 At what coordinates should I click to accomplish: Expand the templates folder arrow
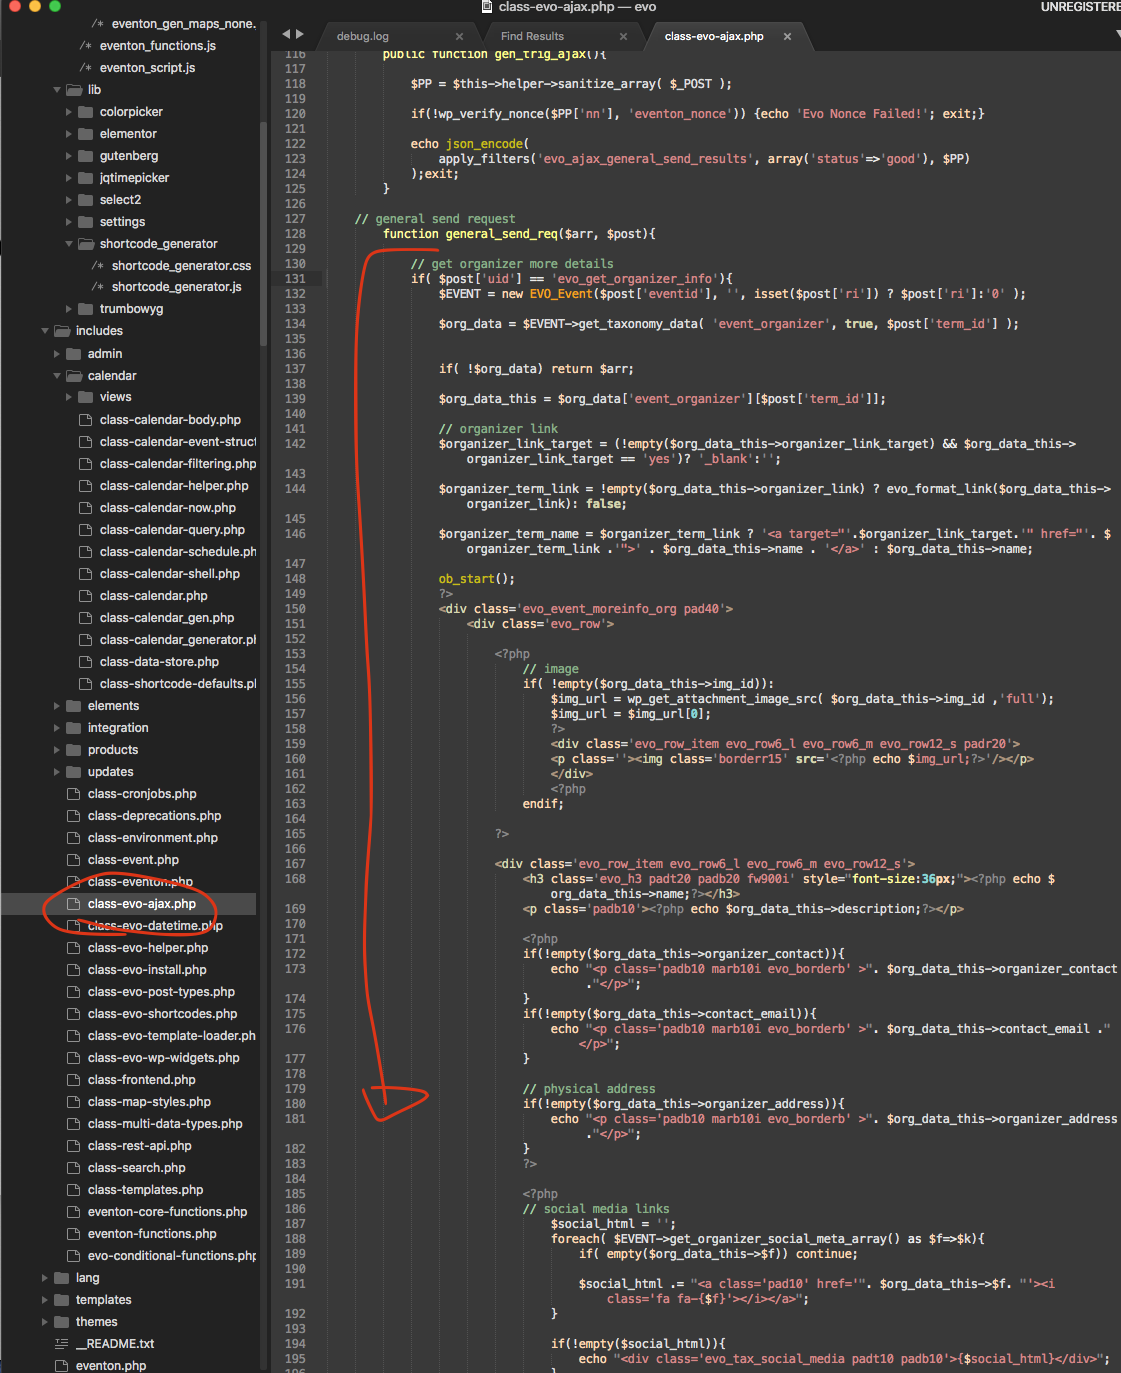(45, 1300)
